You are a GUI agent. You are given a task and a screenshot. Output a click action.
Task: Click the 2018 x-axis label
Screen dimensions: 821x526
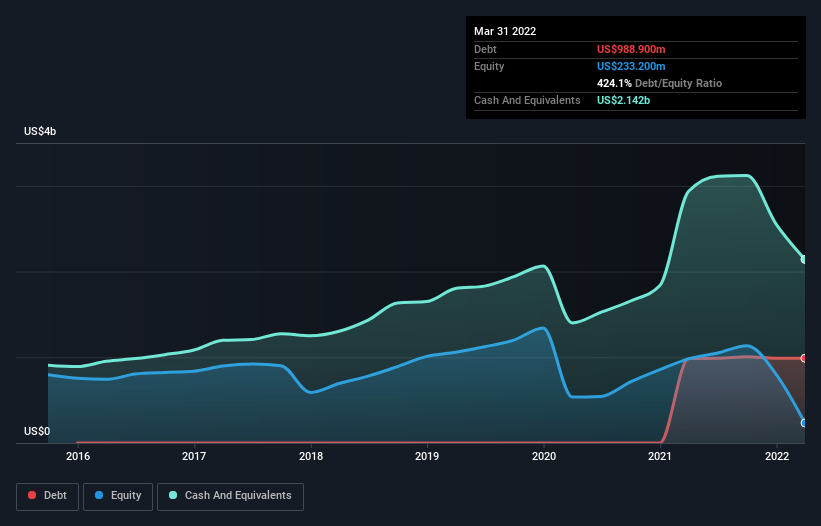[x=311, y=456]
